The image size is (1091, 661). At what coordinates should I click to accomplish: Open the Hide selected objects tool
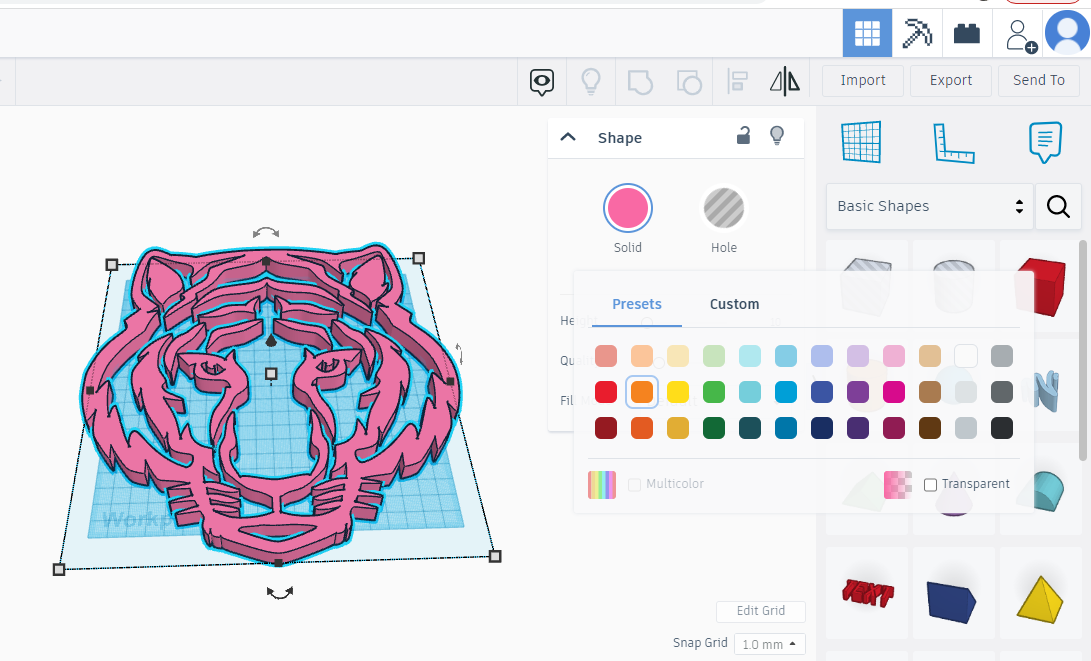[541, 81]
